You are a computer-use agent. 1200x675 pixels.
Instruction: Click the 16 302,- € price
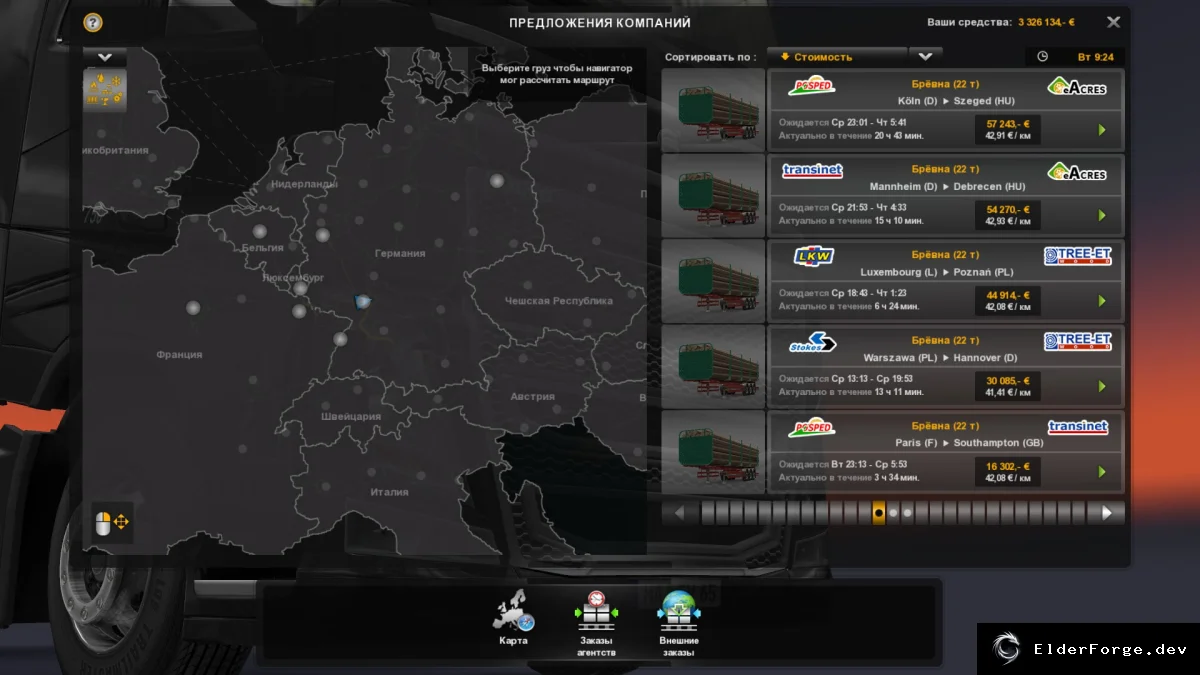point(1008,465)
